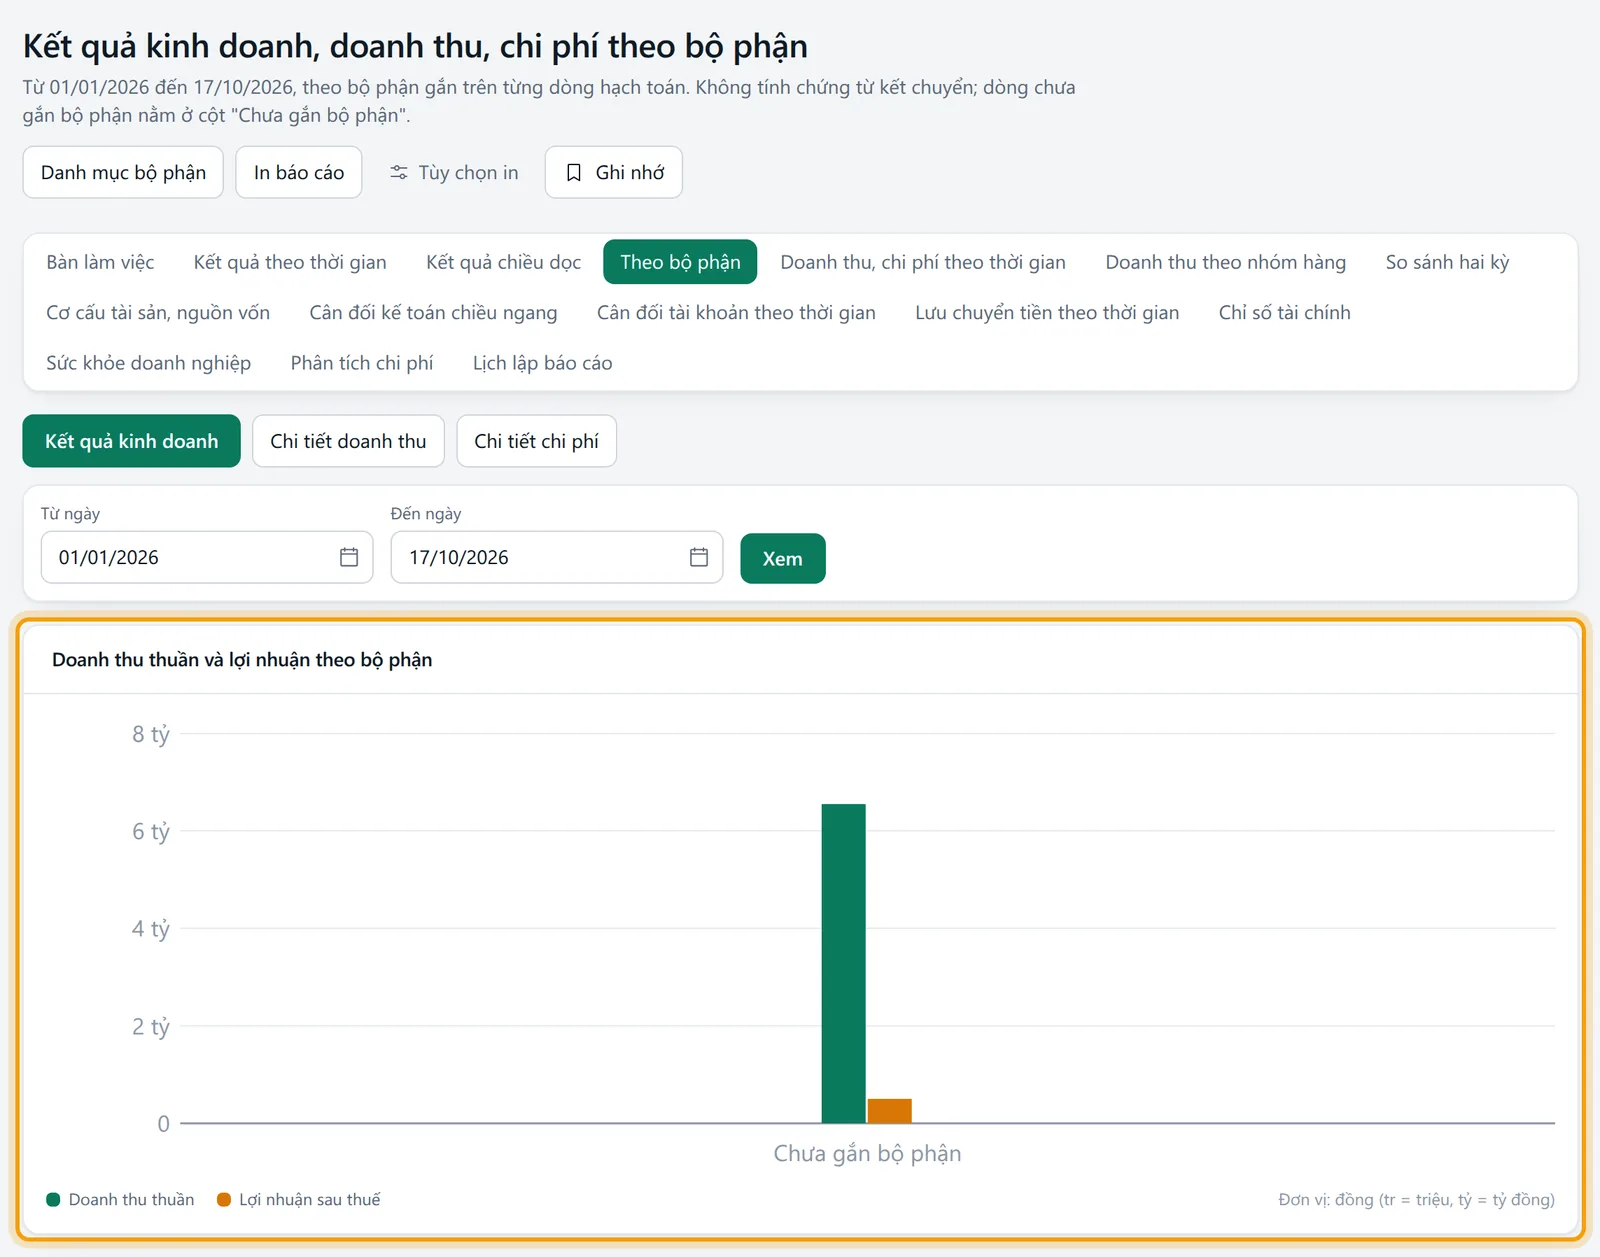Screen dimensions: 1600x1257
Task: Open Kết quả theo thời gian tab
Action: point(290,262)
